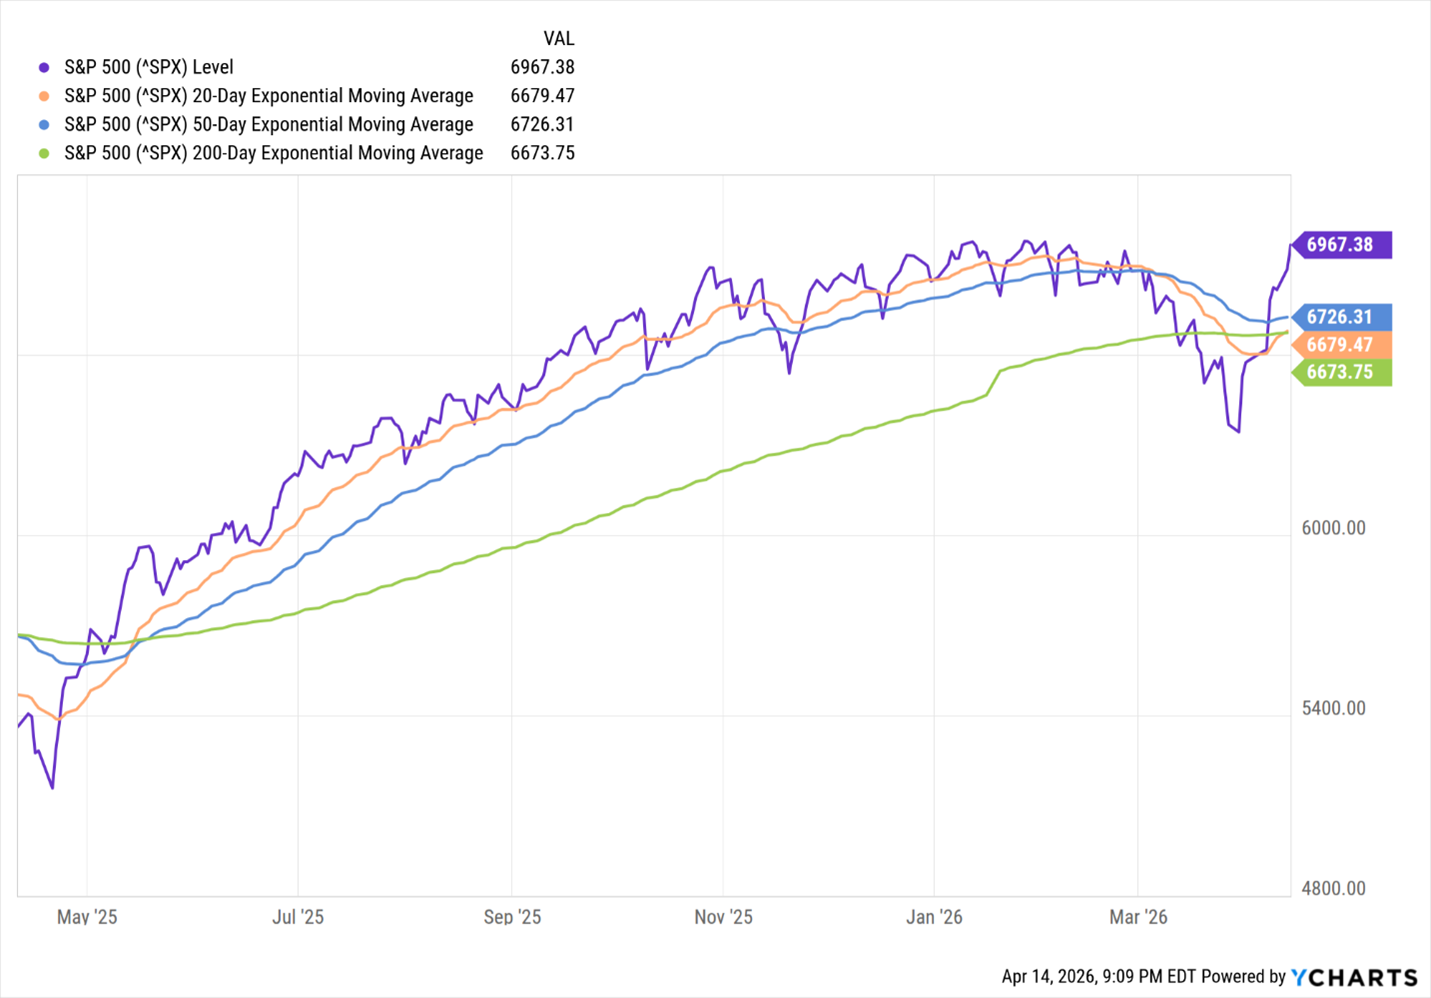1431x998 pixels.
Task: Select the 'S&P 500 (^SPX) Level' legend label
Action: pos(149,67)
